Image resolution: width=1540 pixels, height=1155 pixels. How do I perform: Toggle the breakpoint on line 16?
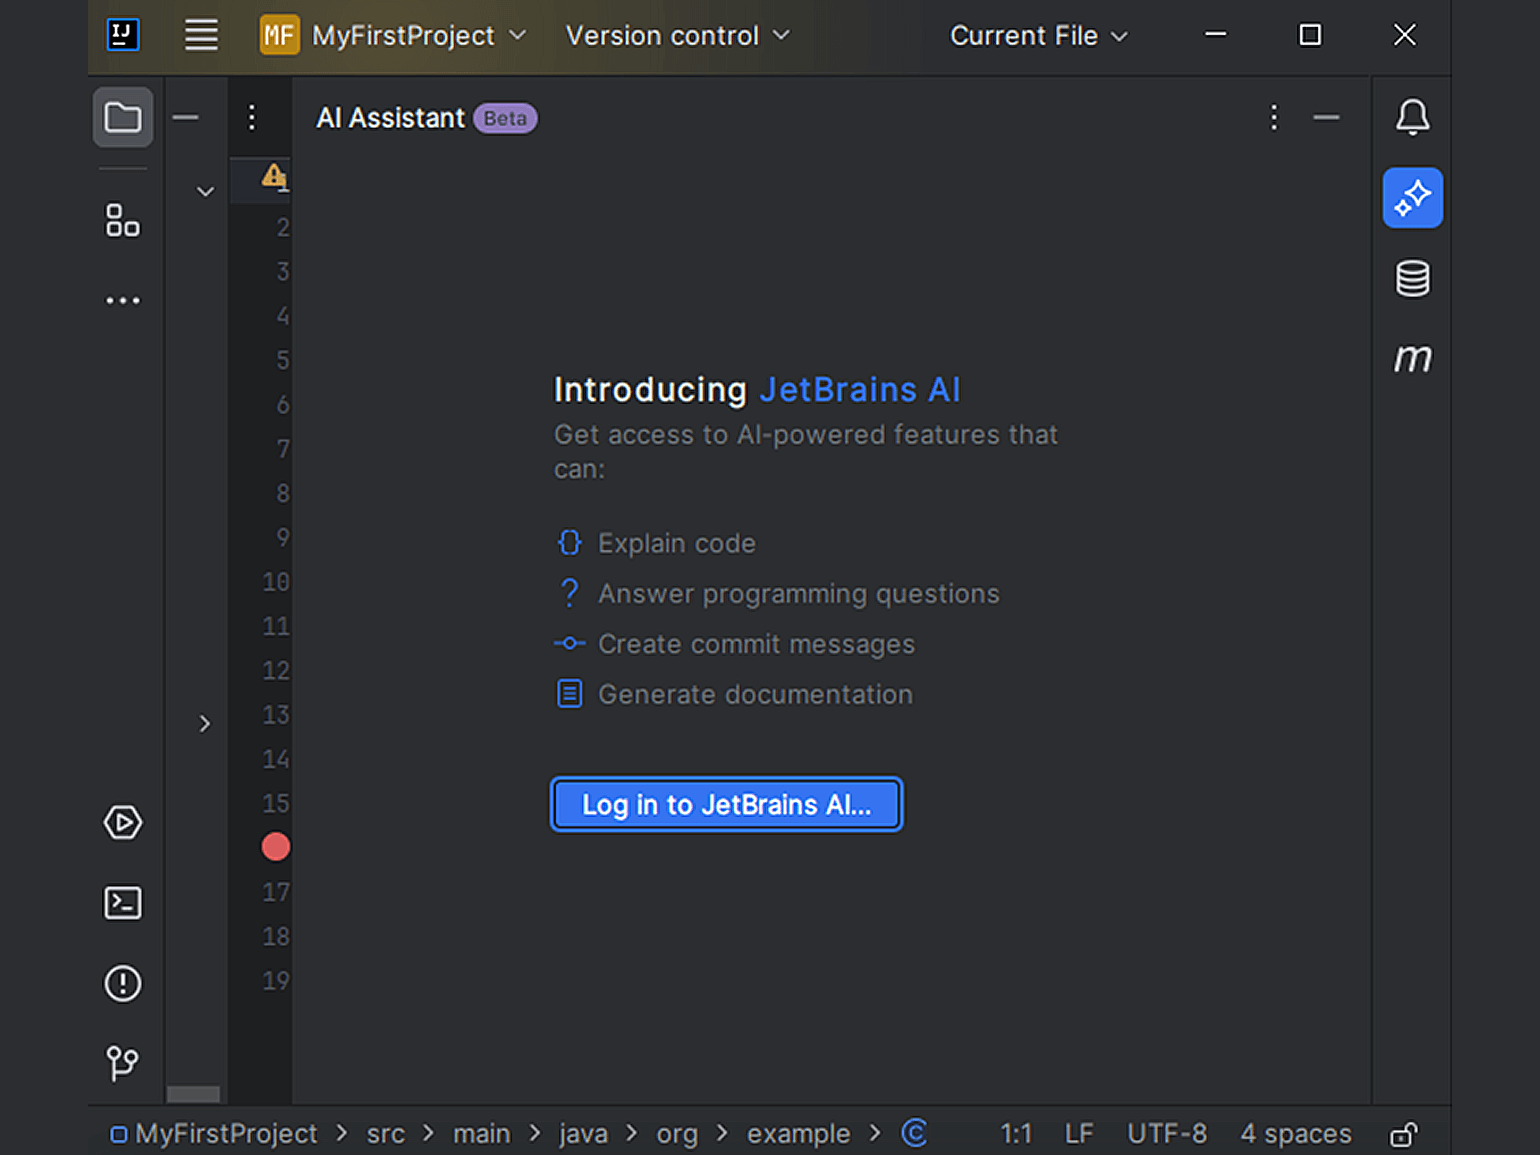tap(276, 847)
